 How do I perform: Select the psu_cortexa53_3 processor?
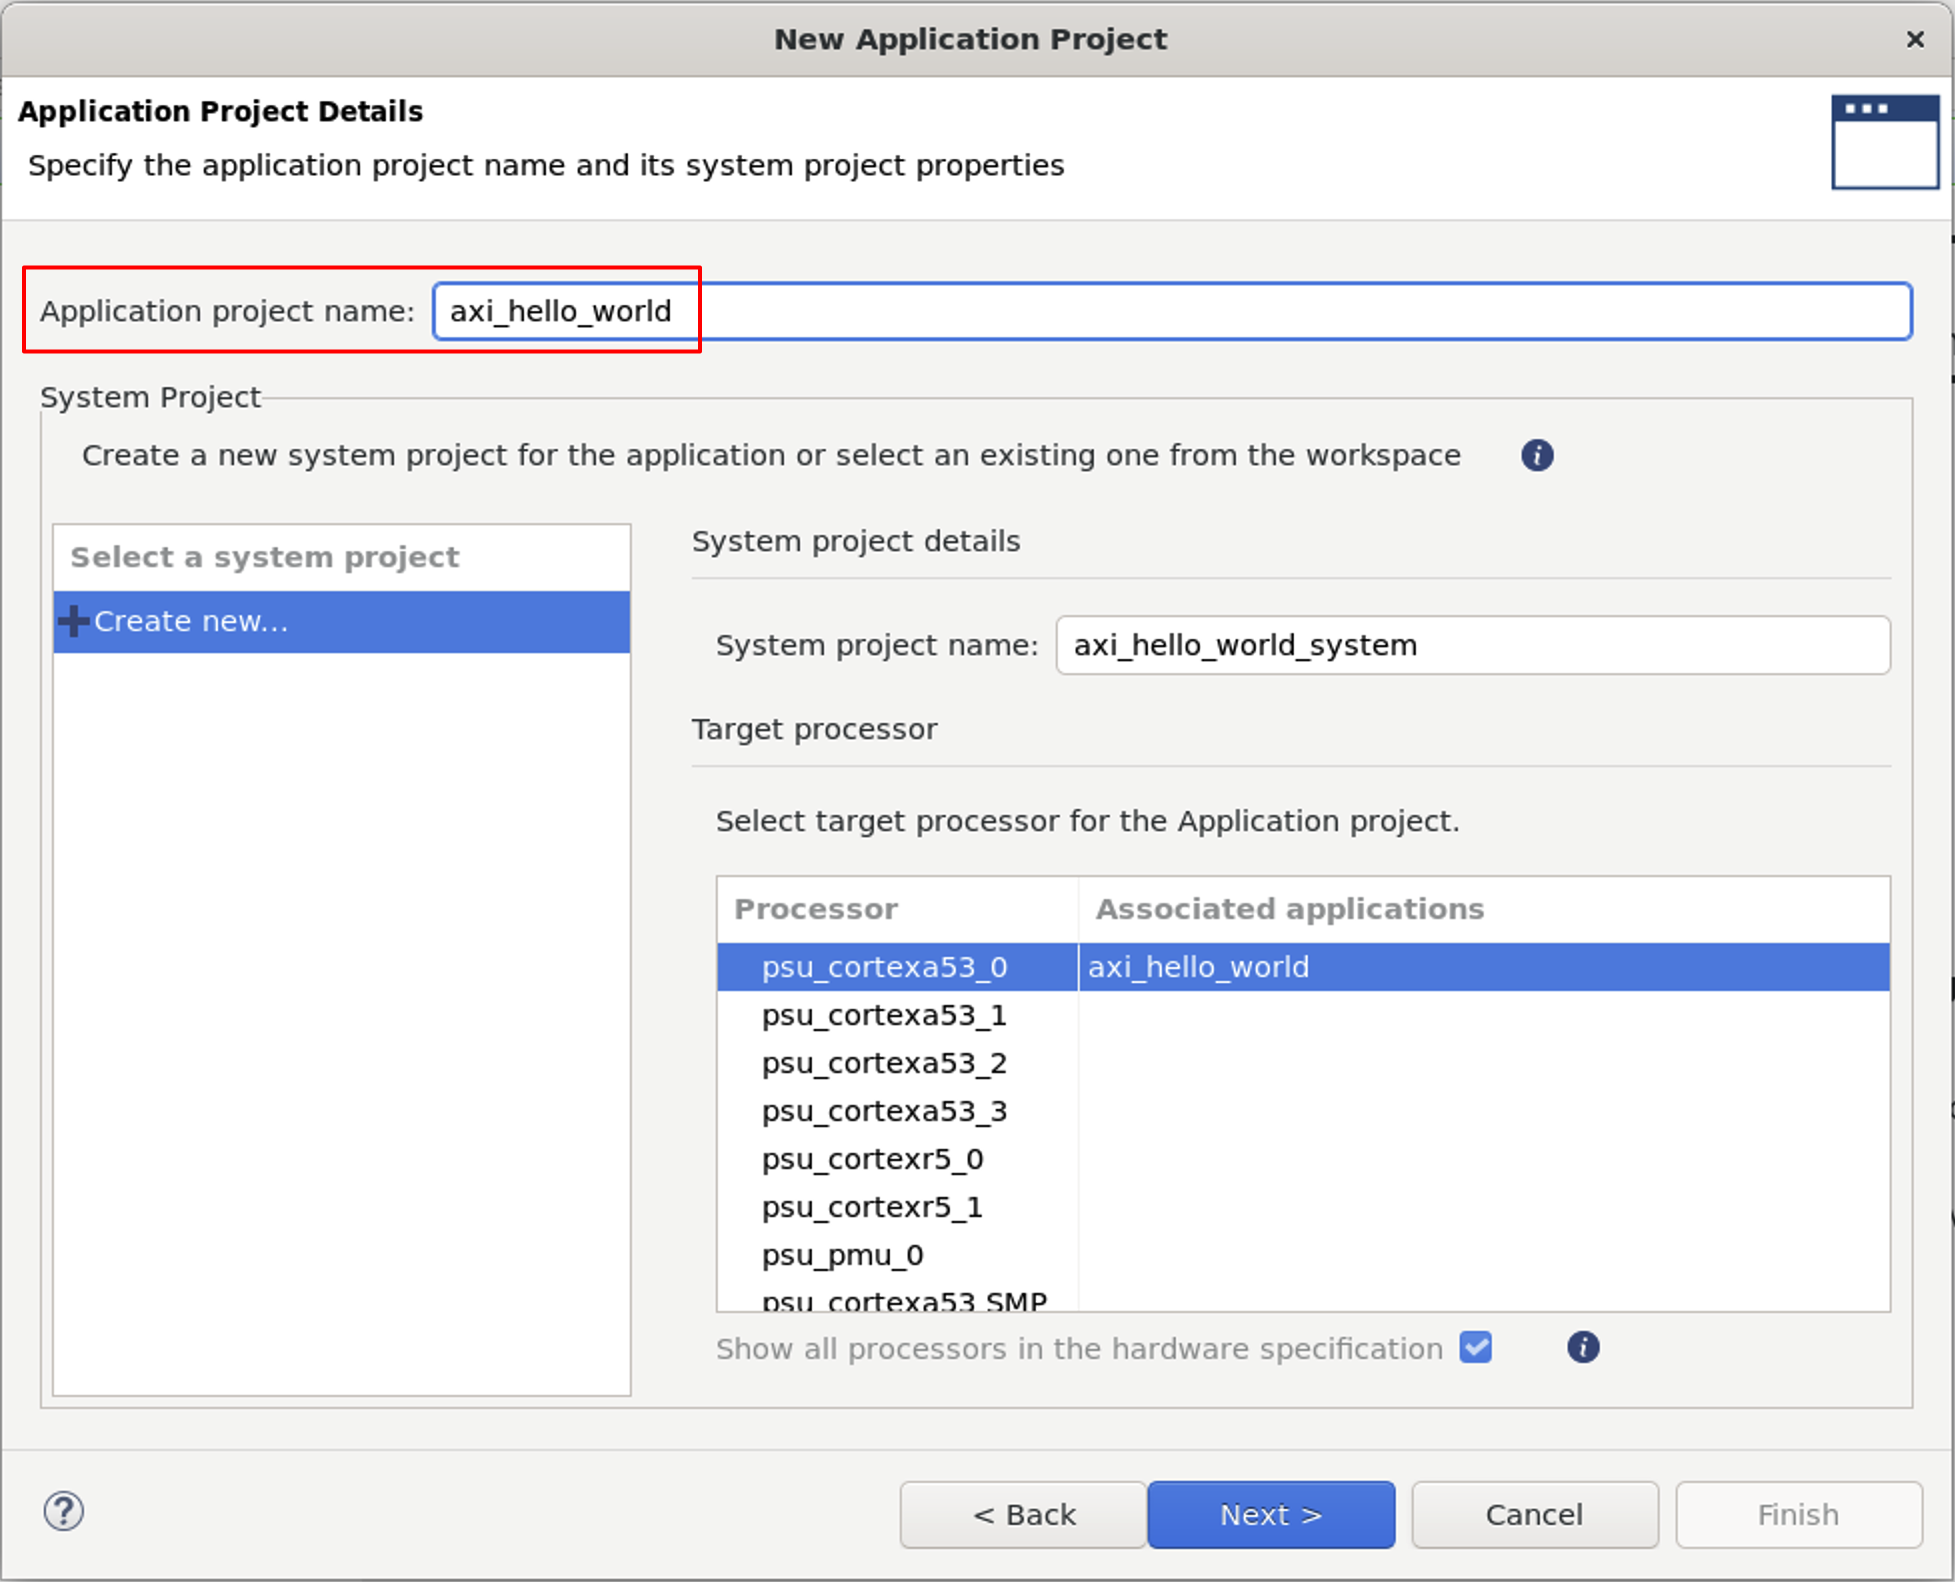click(884, 1111)
